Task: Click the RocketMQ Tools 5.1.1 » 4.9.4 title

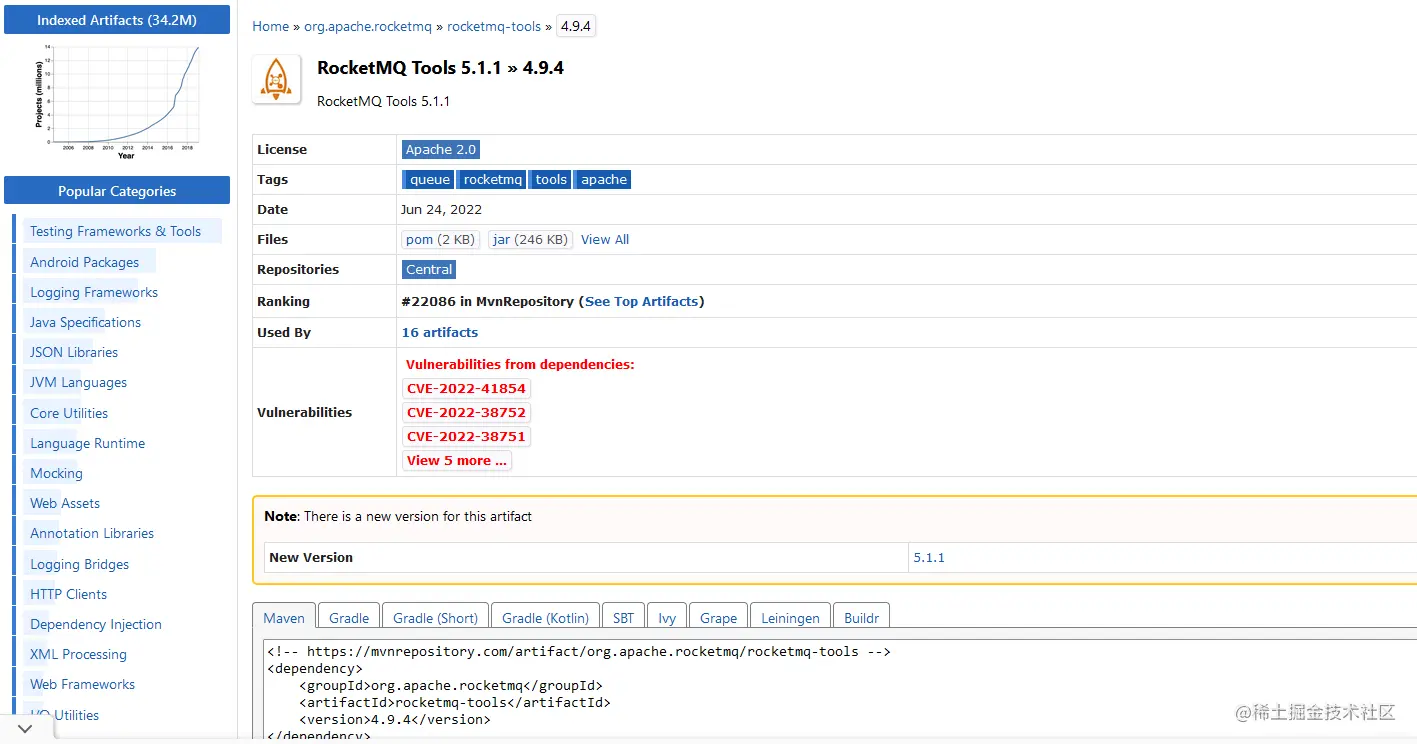Action: (x=440, y=68)
